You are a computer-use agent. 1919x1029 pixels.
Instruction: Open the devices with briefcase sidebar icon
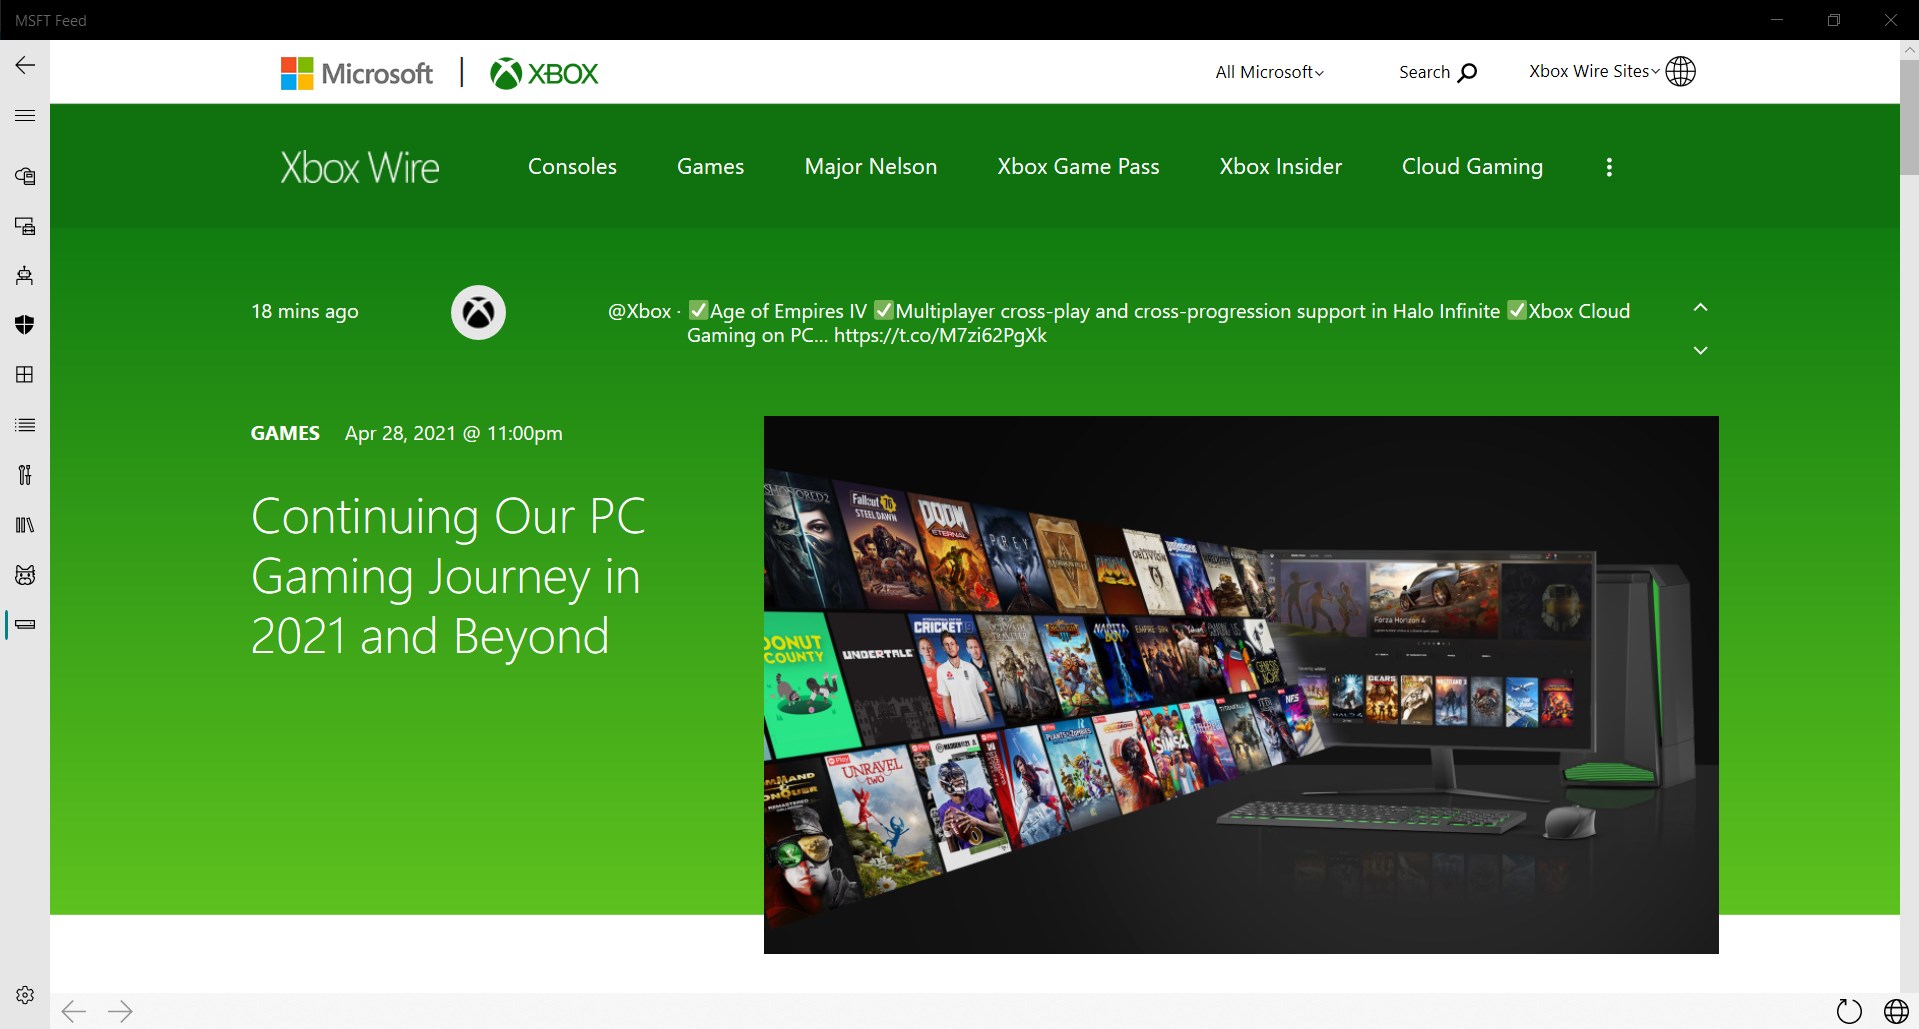coord(25,226)
